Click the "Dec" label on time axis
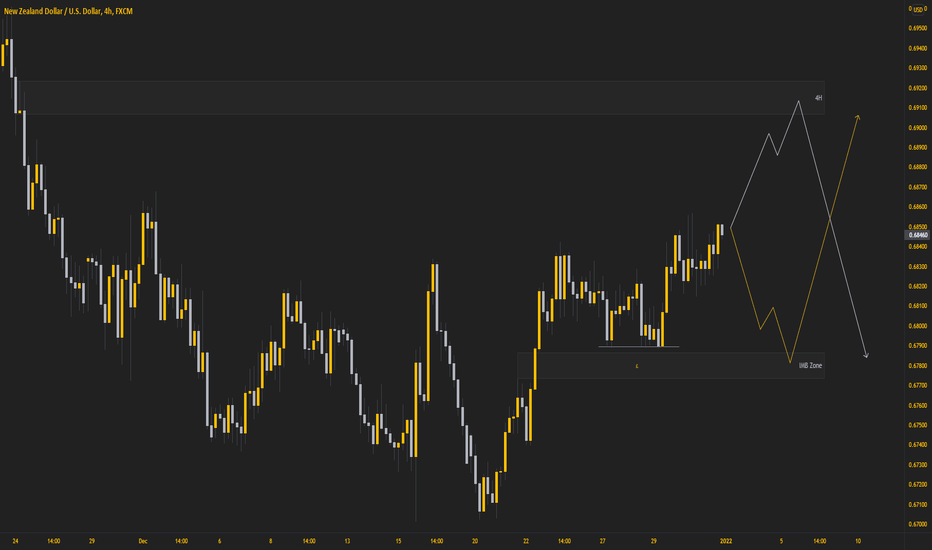 143,541
